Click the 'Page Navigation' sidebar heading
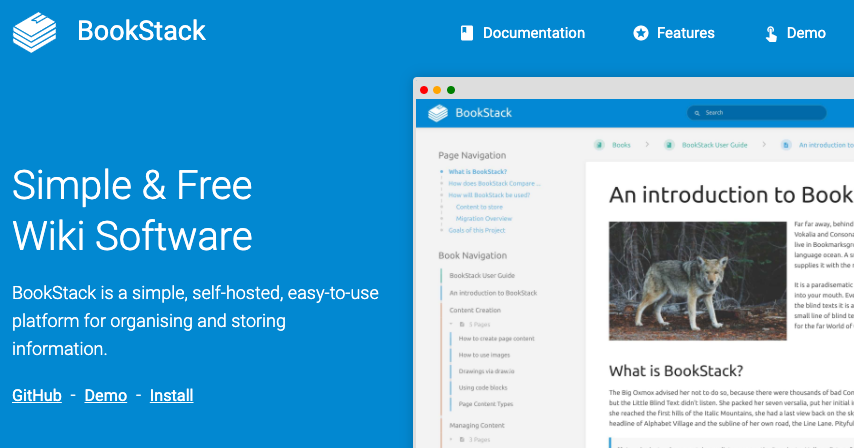This screenshot has height=448, width=854. (x=472, y=155)
